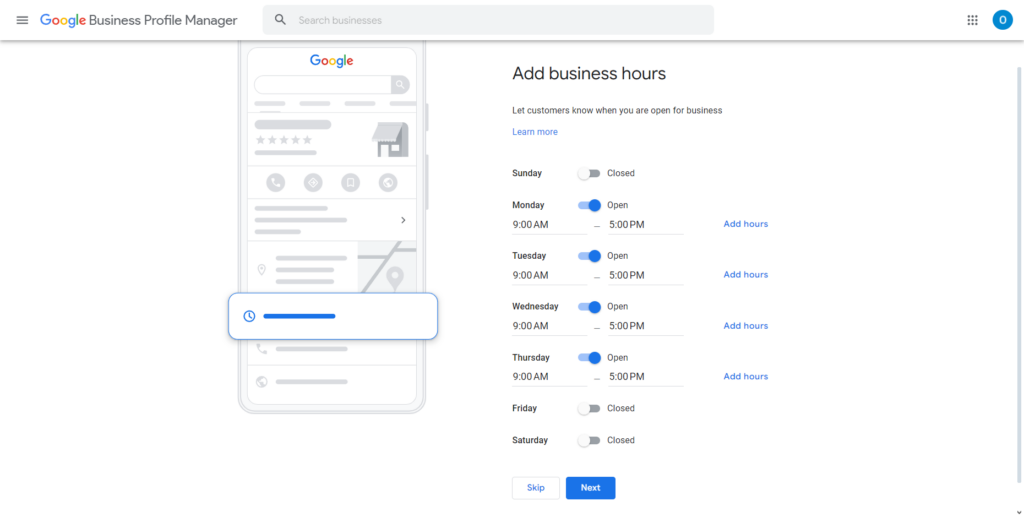The image size is (1024, 517).
Task: Click the Monday day label
Action: pos(528,205)
